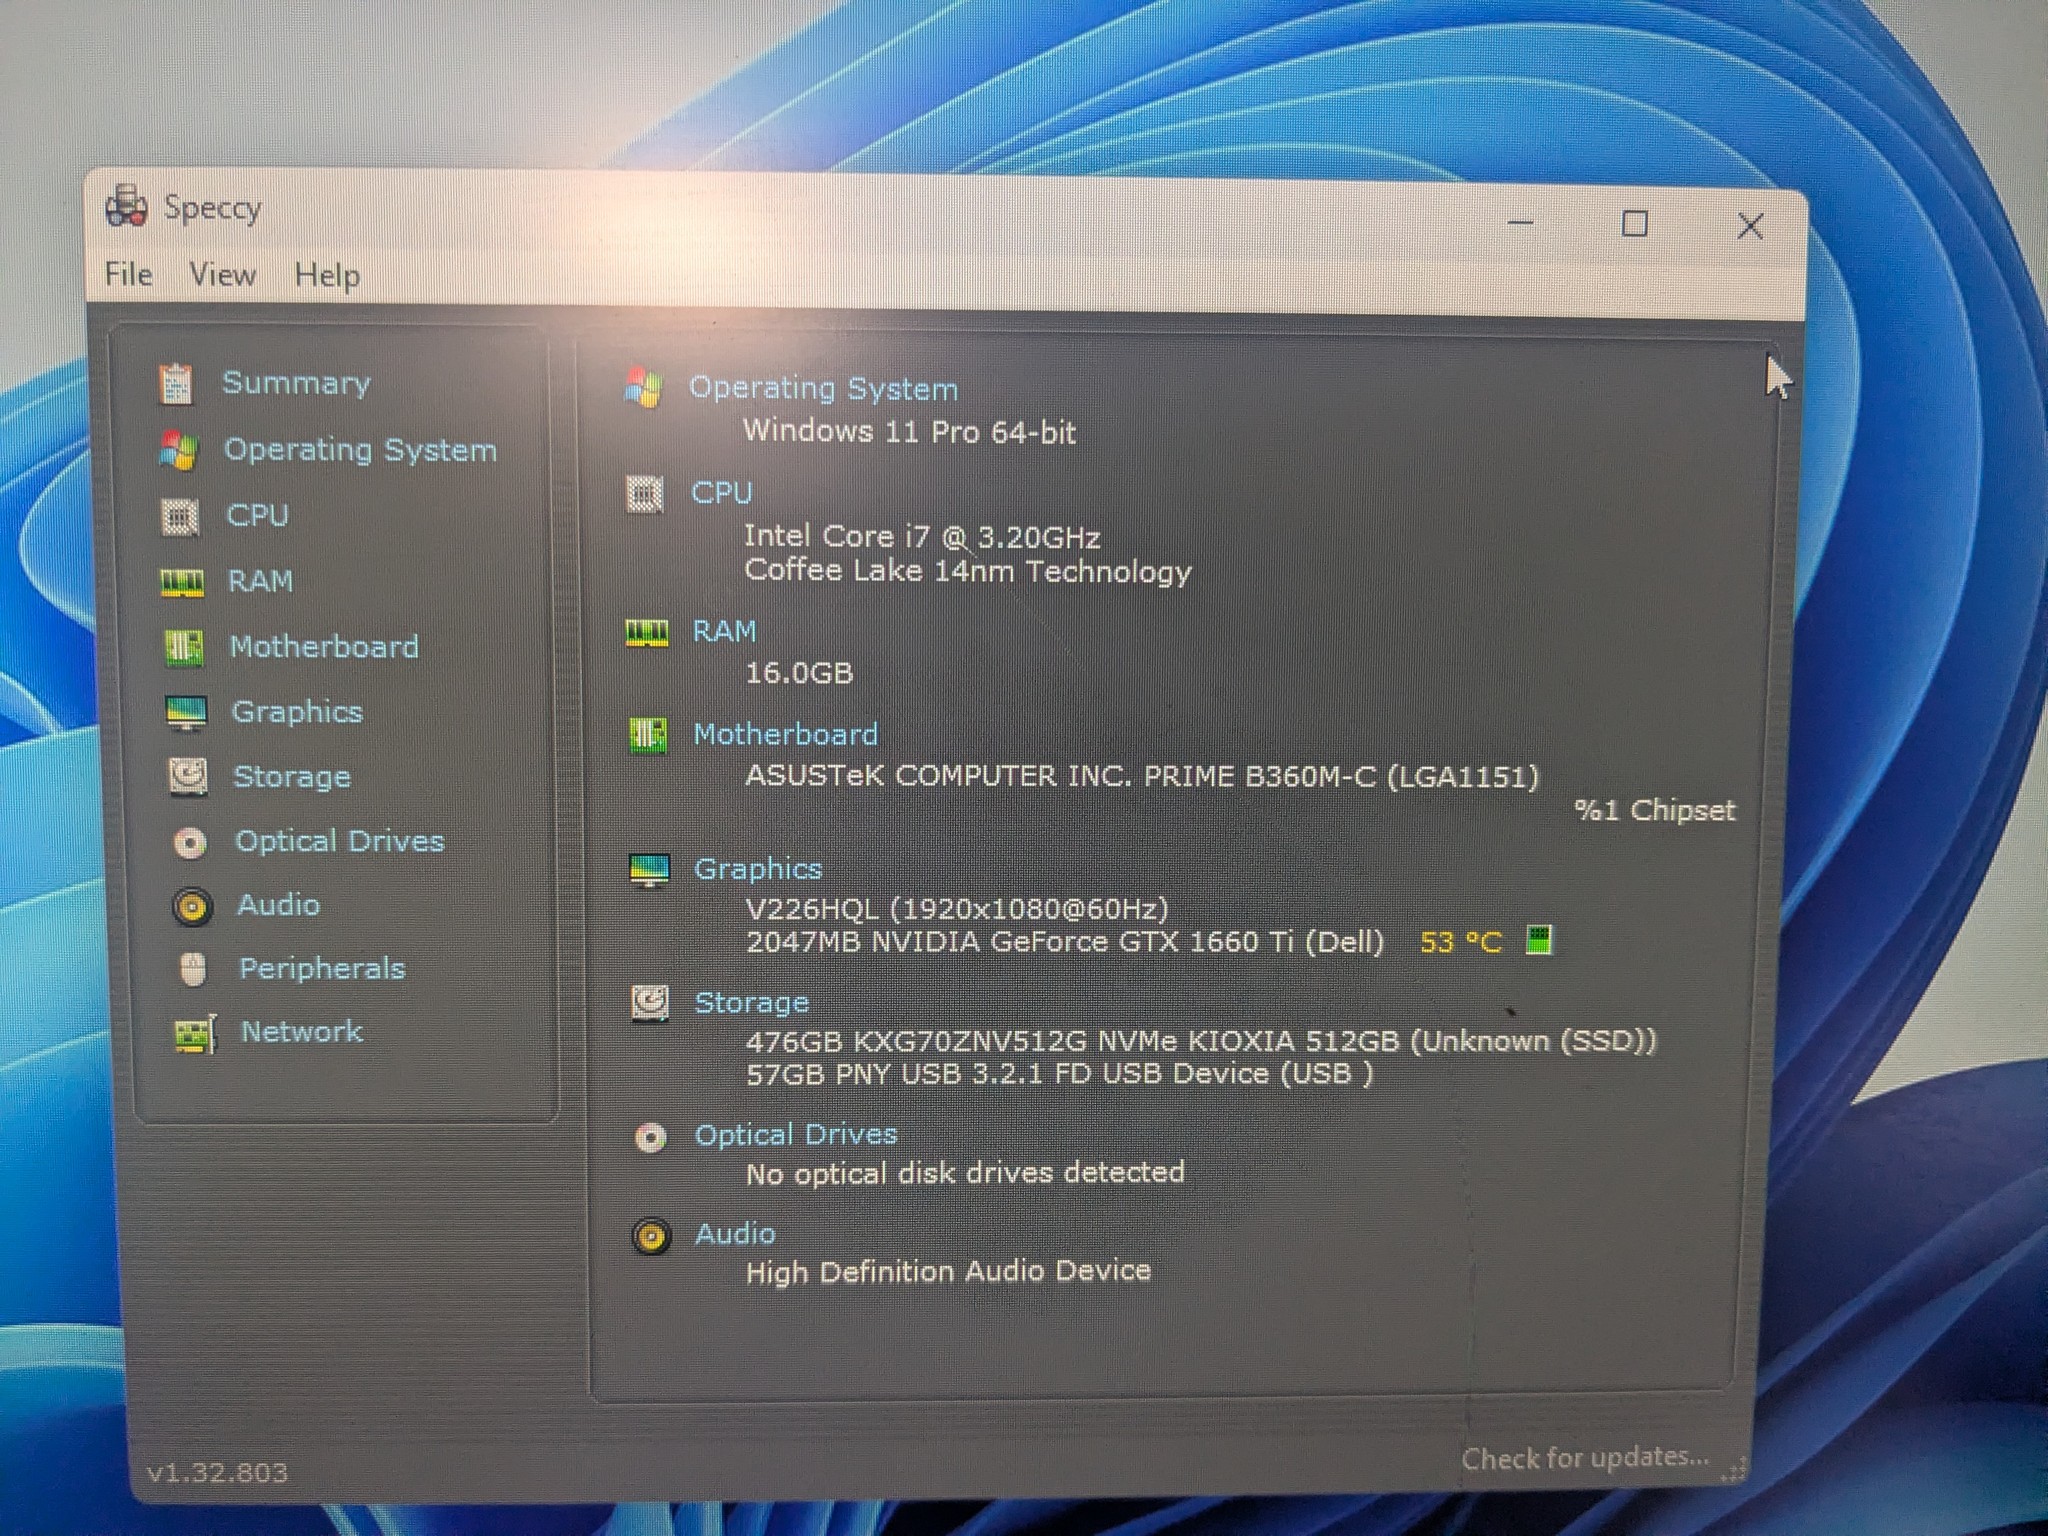This screenshot has height=1536, width=2048.
Task: Open the Motherboard heading link in summary
Action: pyautogui.click(x=786, y=735)
